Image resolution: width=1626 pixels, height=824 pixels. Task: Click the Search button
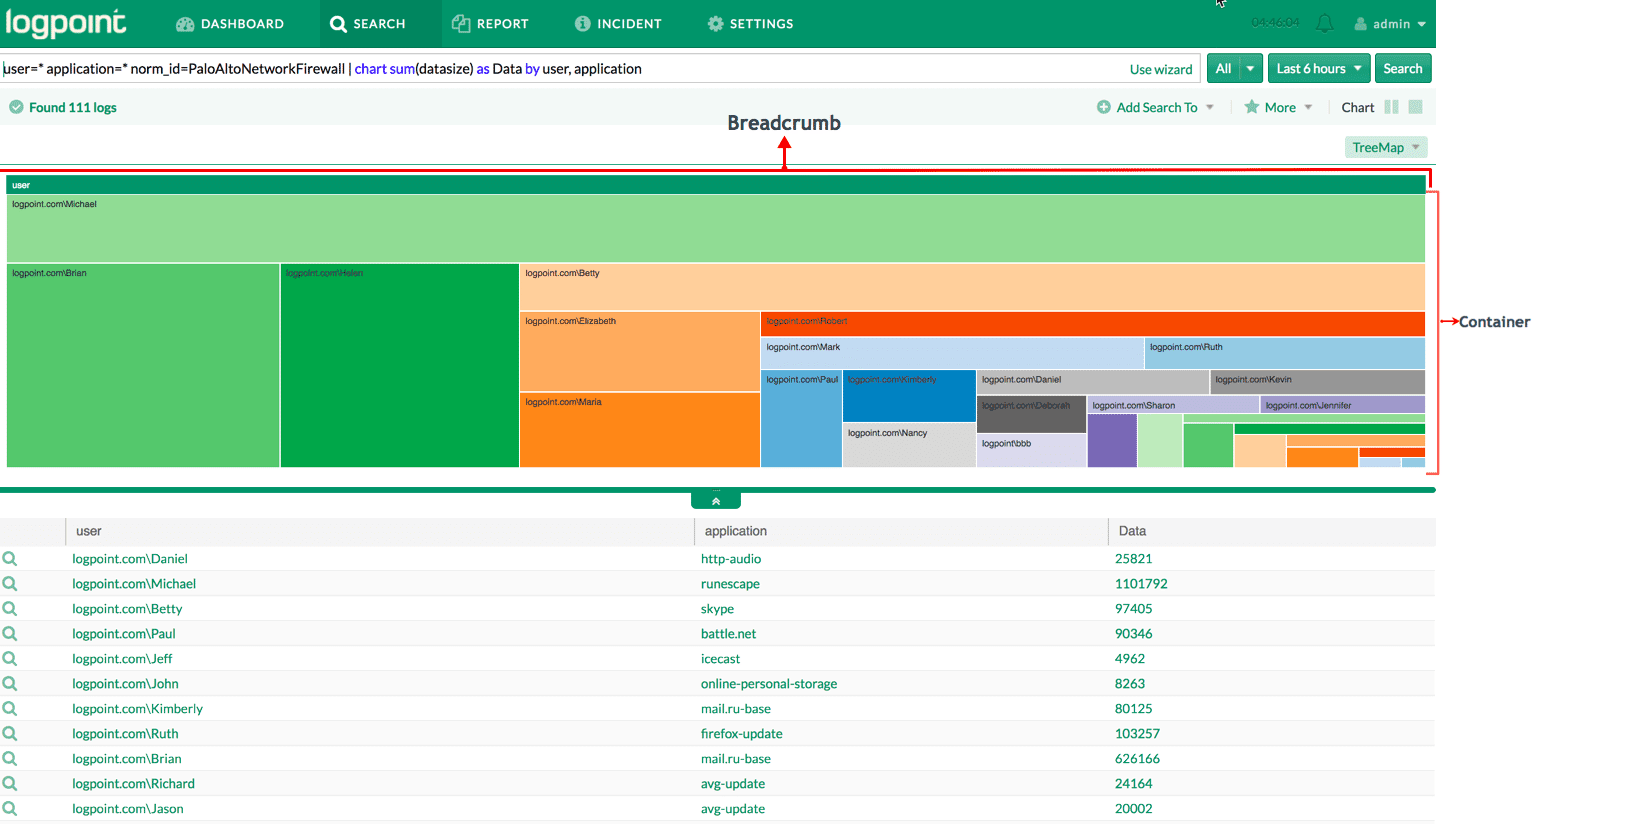pos(1403,68)
